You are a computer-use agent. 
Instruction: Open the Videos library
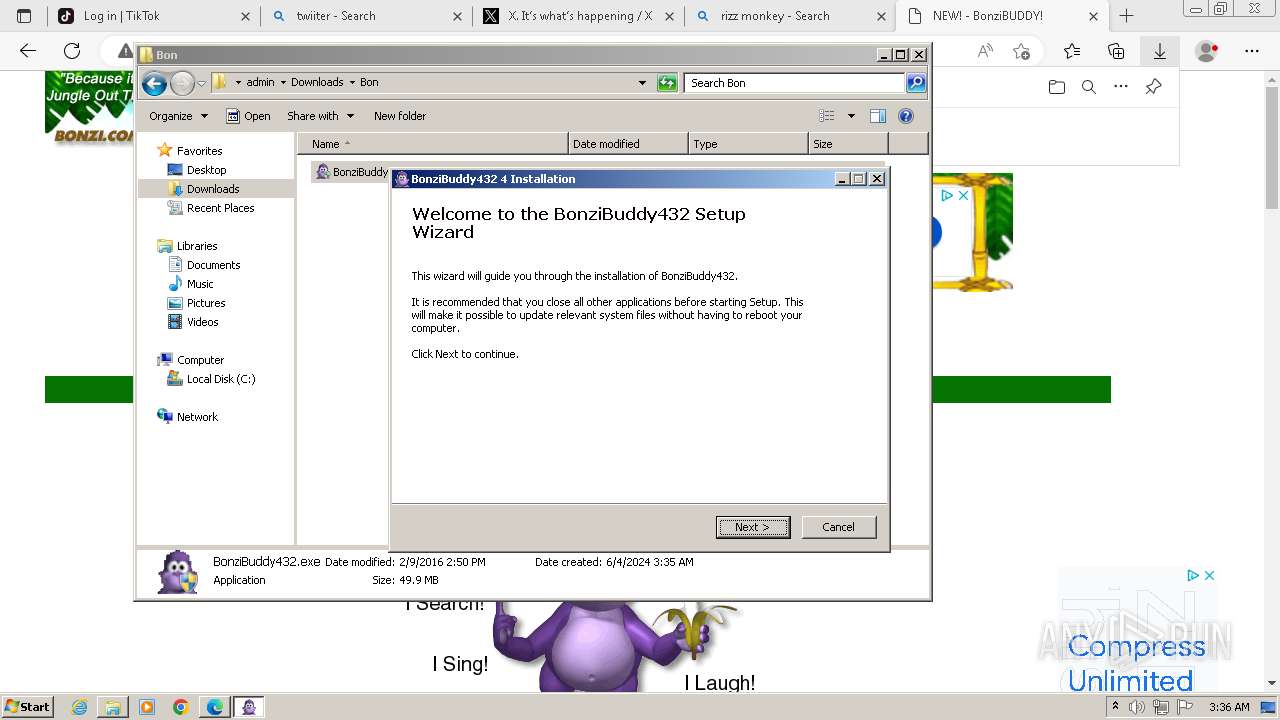[202, 322]
